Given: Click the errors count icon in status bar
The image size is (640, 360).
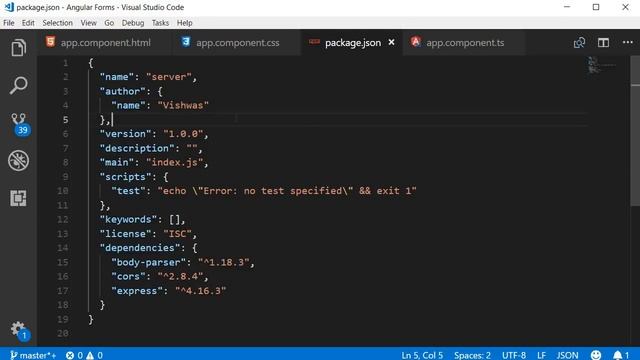Looking at the screenshot, I should click(70, 355).
